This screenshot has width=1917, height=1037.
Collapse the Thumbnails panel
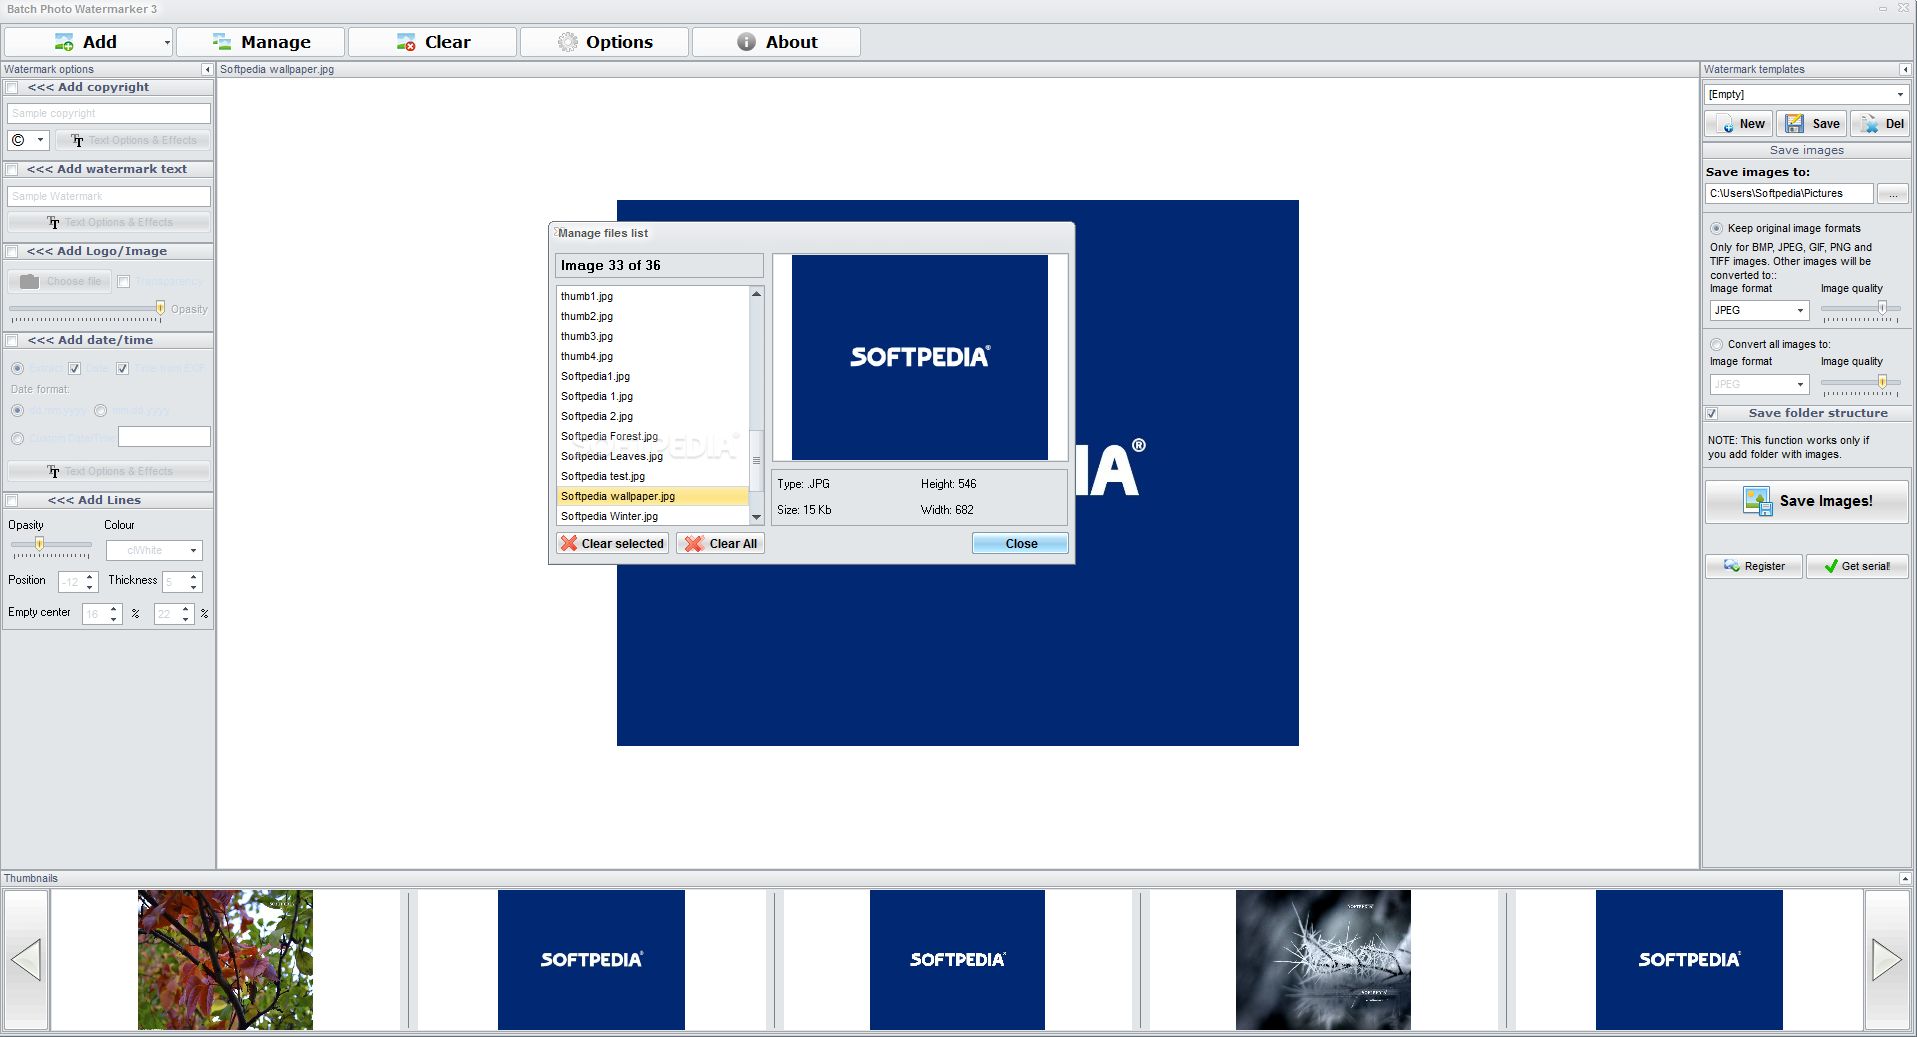pos(1905,879)
